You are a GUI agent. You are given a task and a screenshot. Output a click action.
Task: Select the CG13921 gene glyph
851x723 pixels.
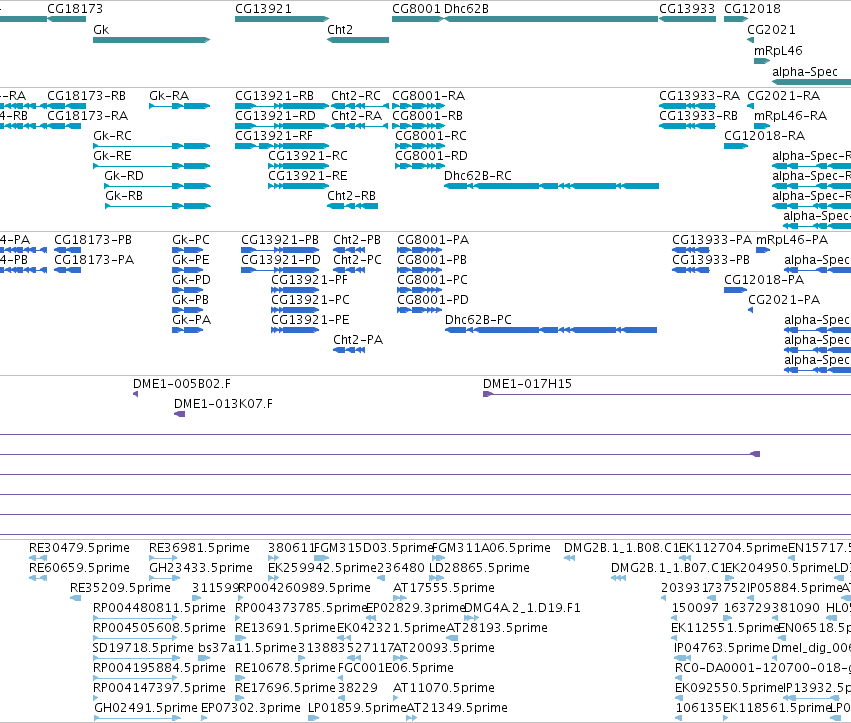[x=282, y=19]
